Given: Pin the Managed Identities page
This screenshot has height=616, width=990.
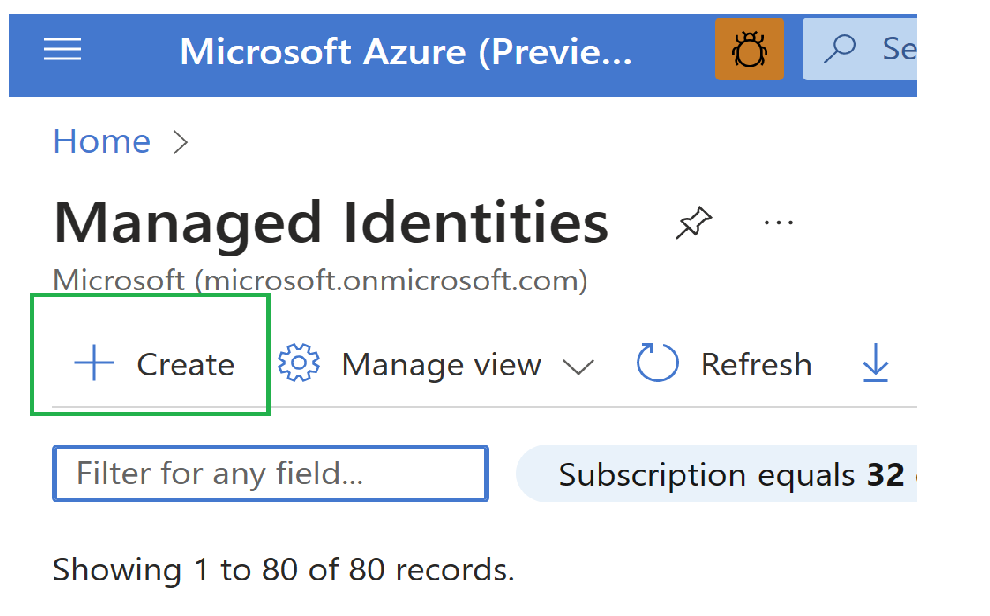Looking at the screenshot, I should pos(694,223).
